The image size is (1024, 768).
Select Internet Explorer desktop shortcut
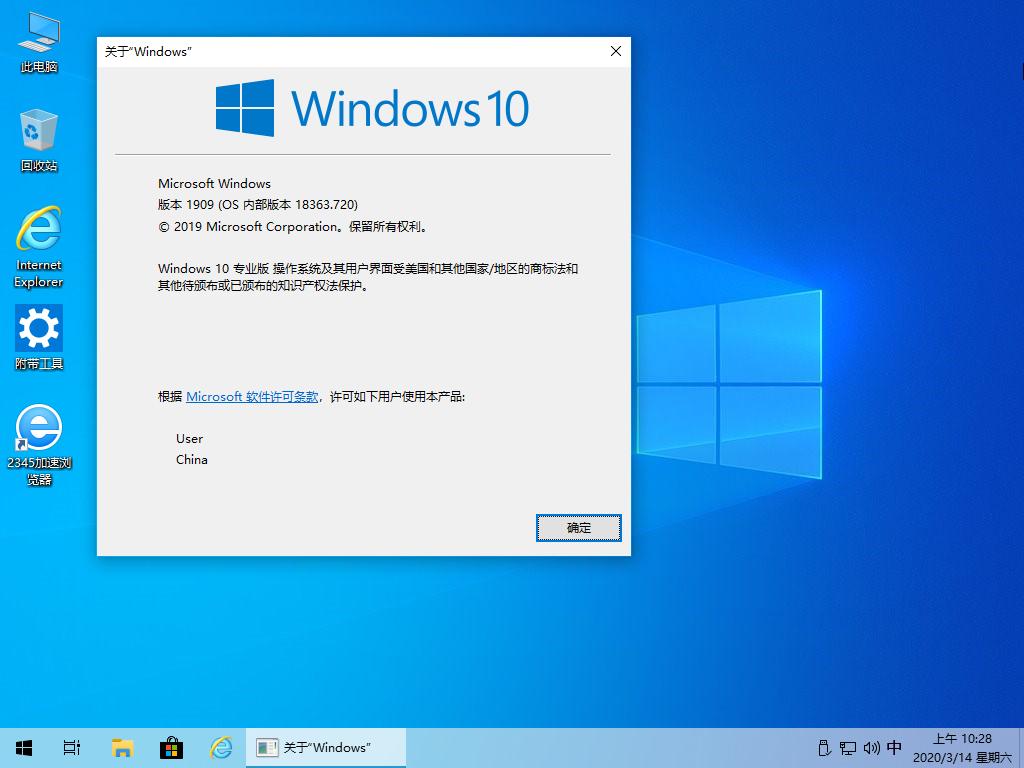(39, 247)
